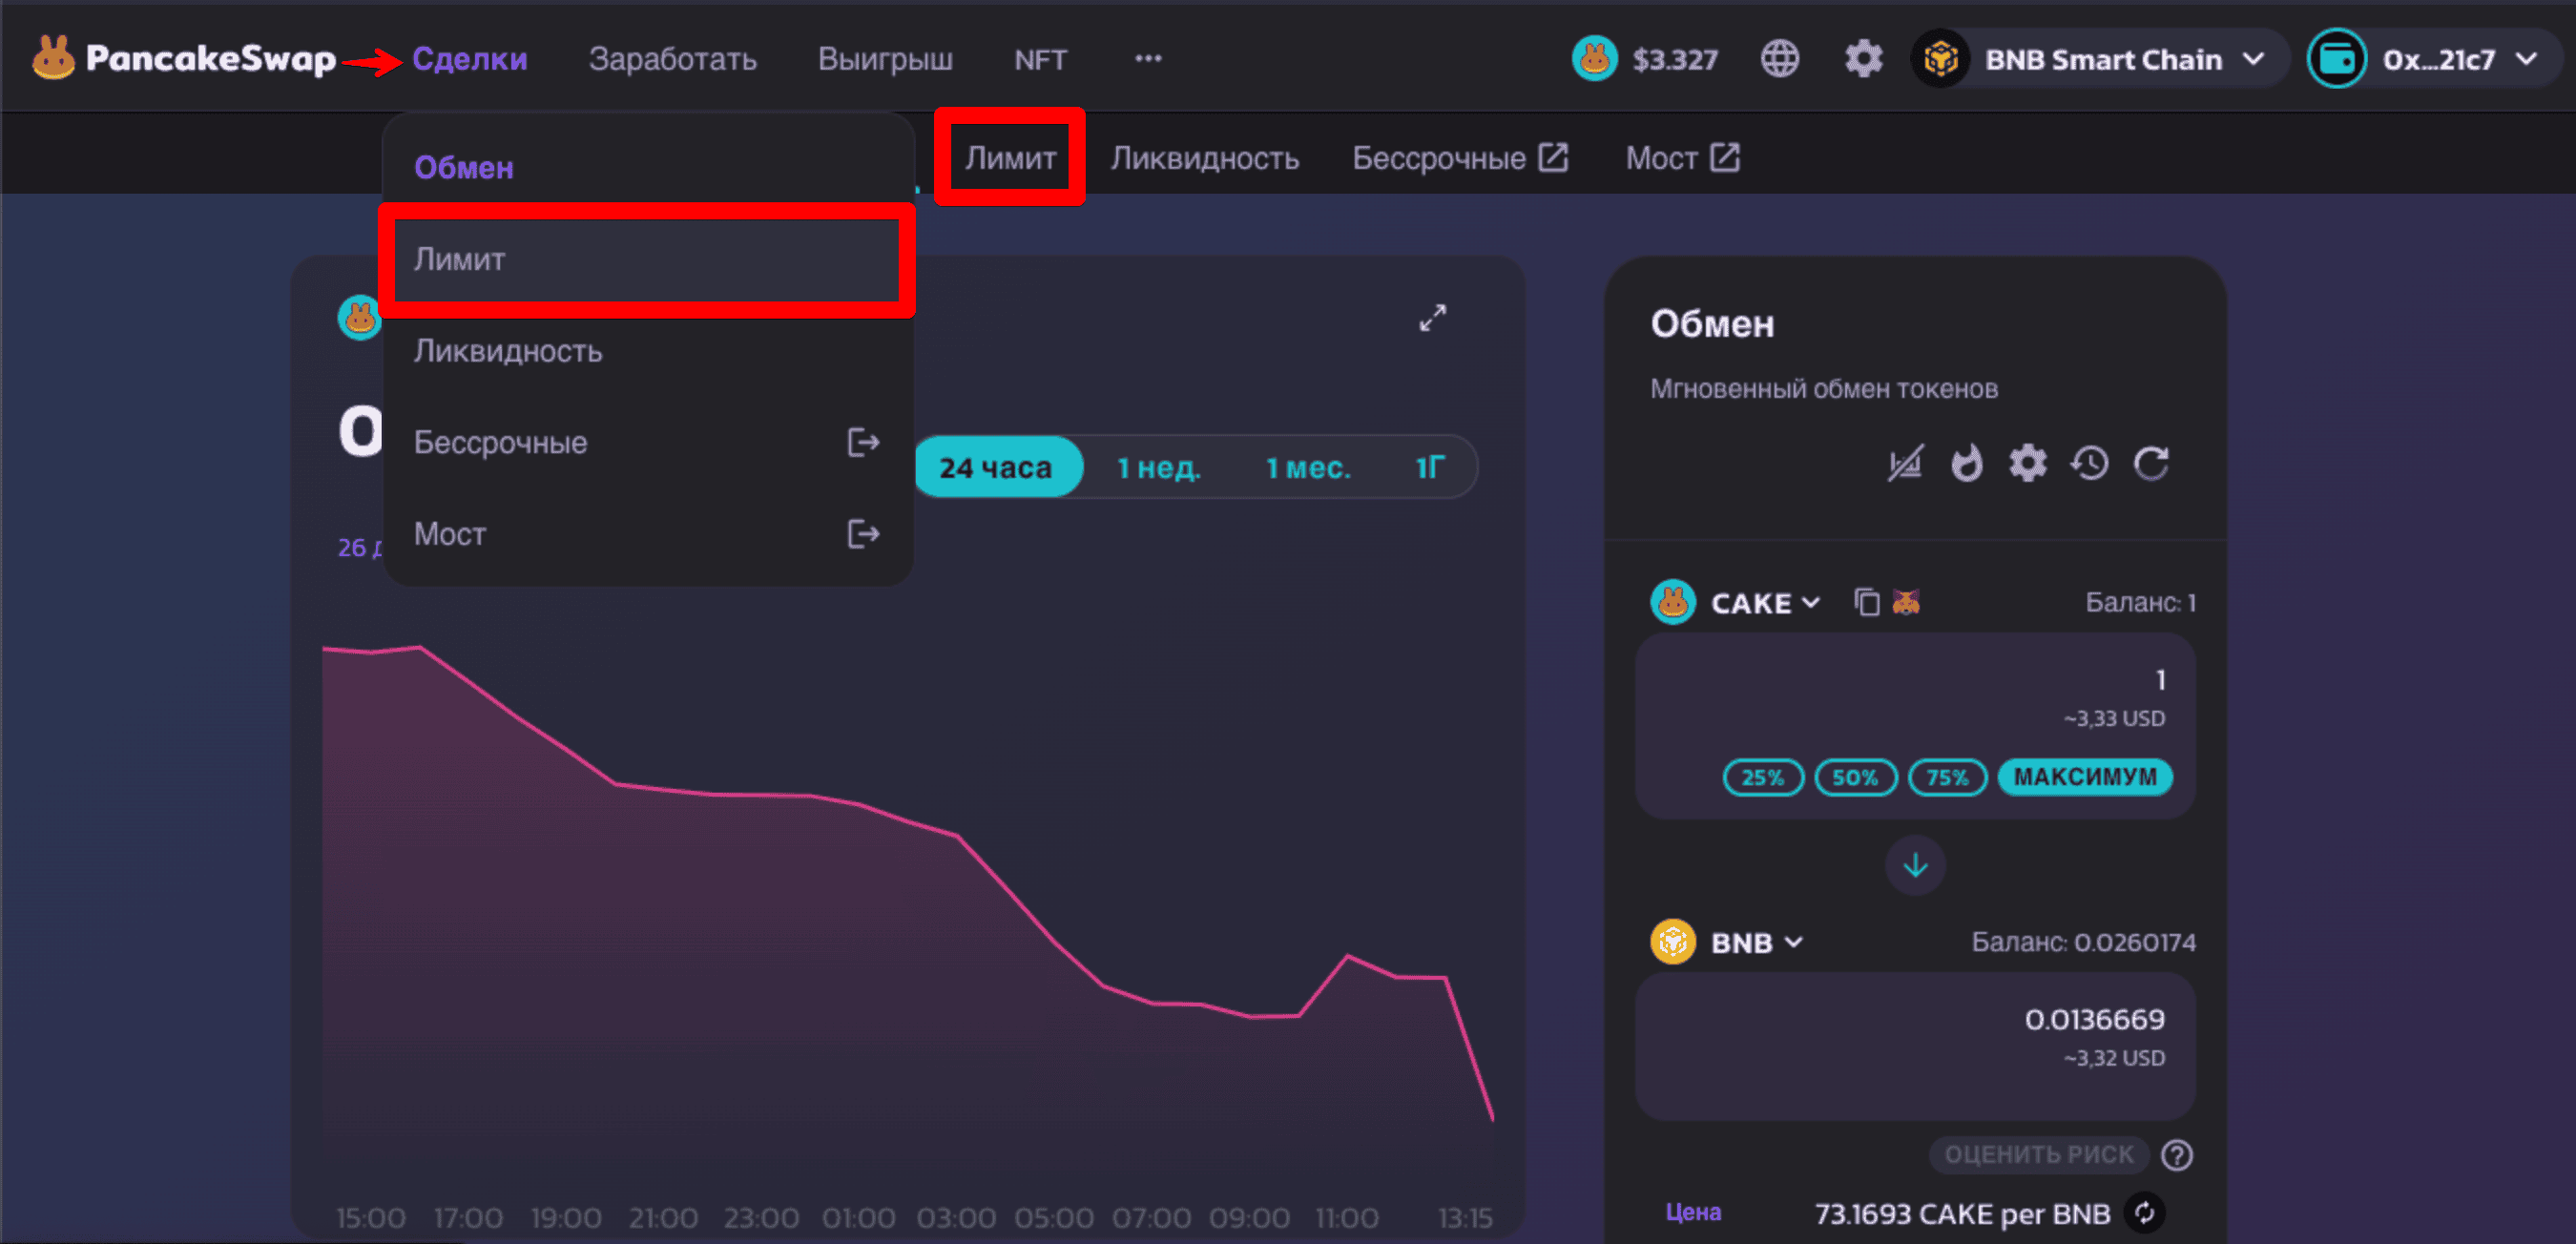Choose Мост in the dropdown menu
The width and height of the screenshot is (2576, 1244).
(x=648, y=534)
